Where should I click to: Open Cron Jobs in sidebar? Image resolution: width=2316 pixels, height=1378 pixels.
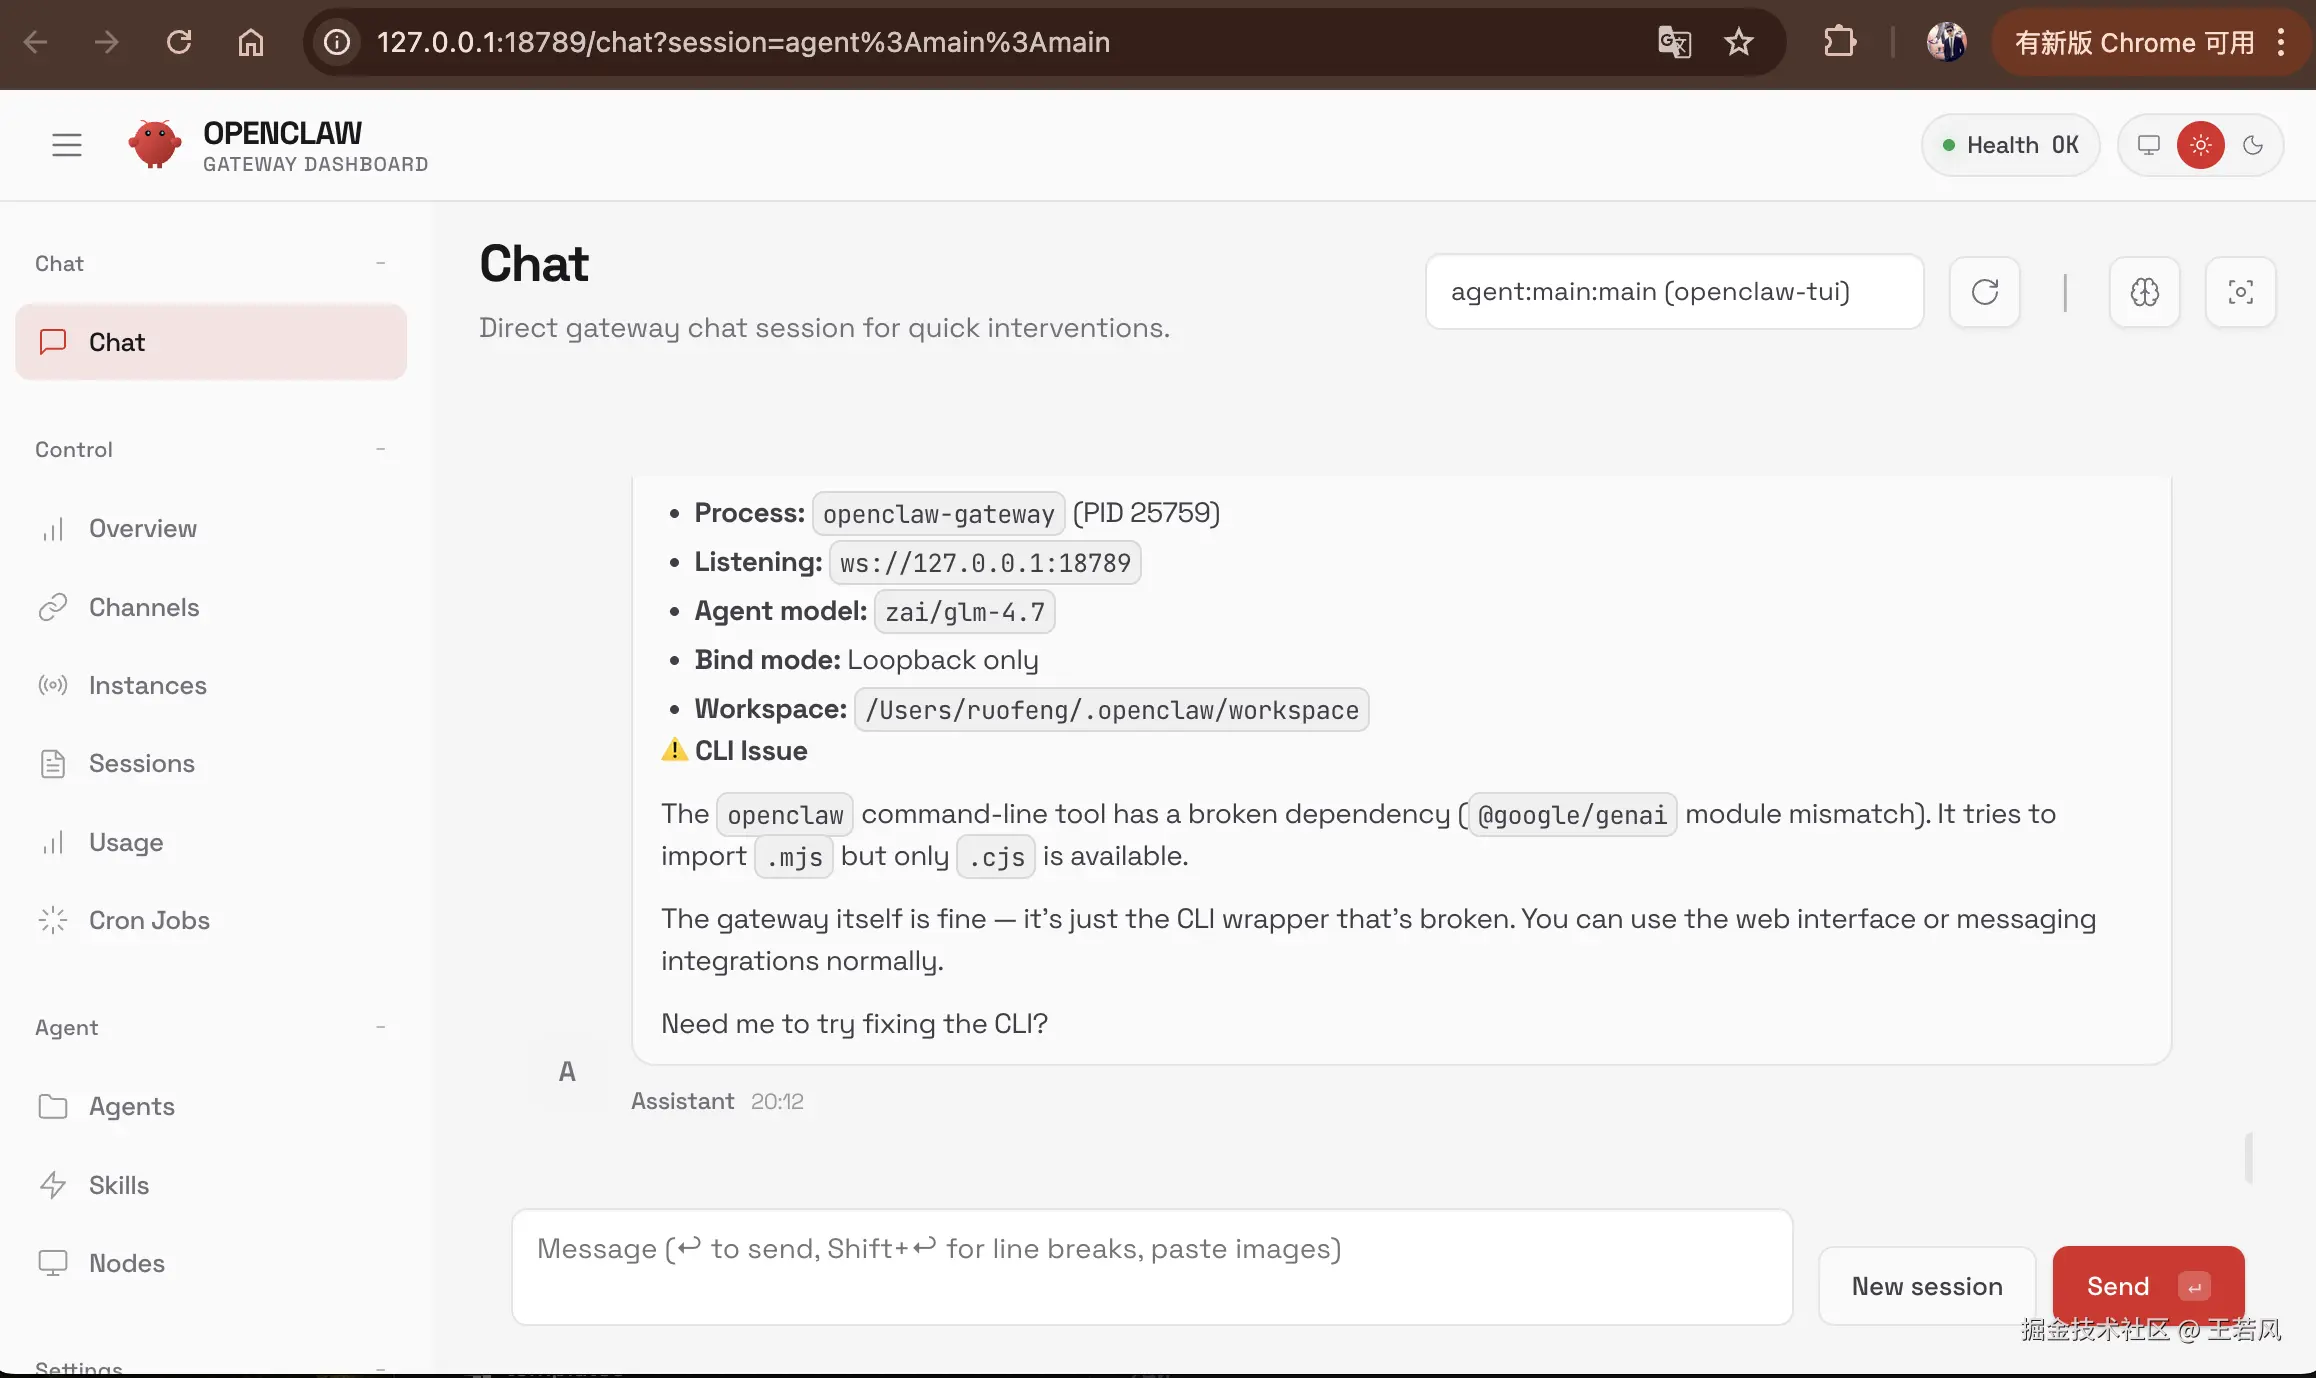(x=149, y=920)
